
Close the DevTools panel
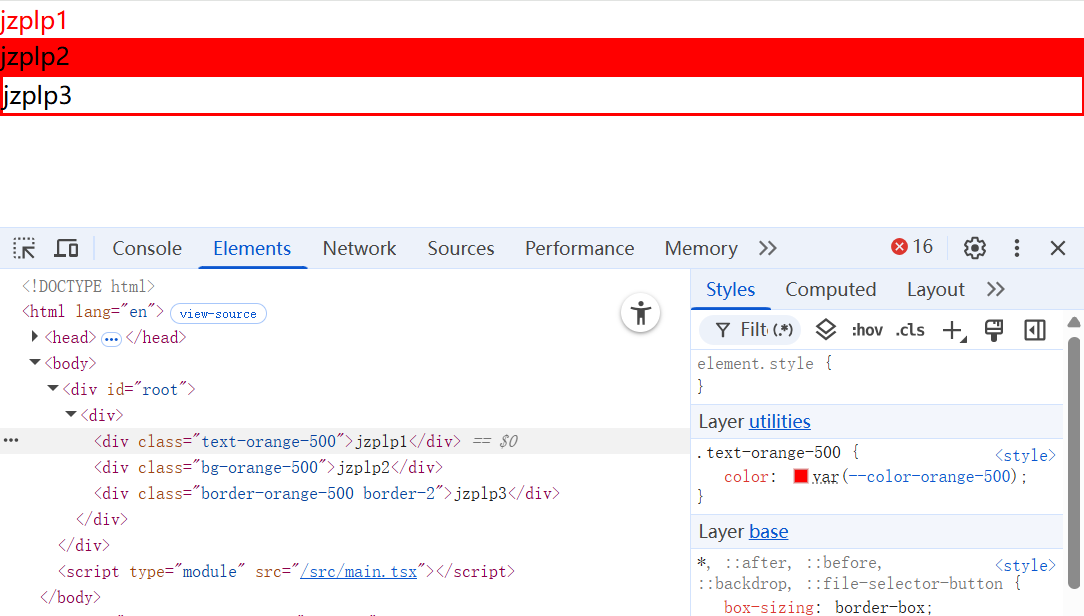pyautogui.click(x=1058, y=248)
